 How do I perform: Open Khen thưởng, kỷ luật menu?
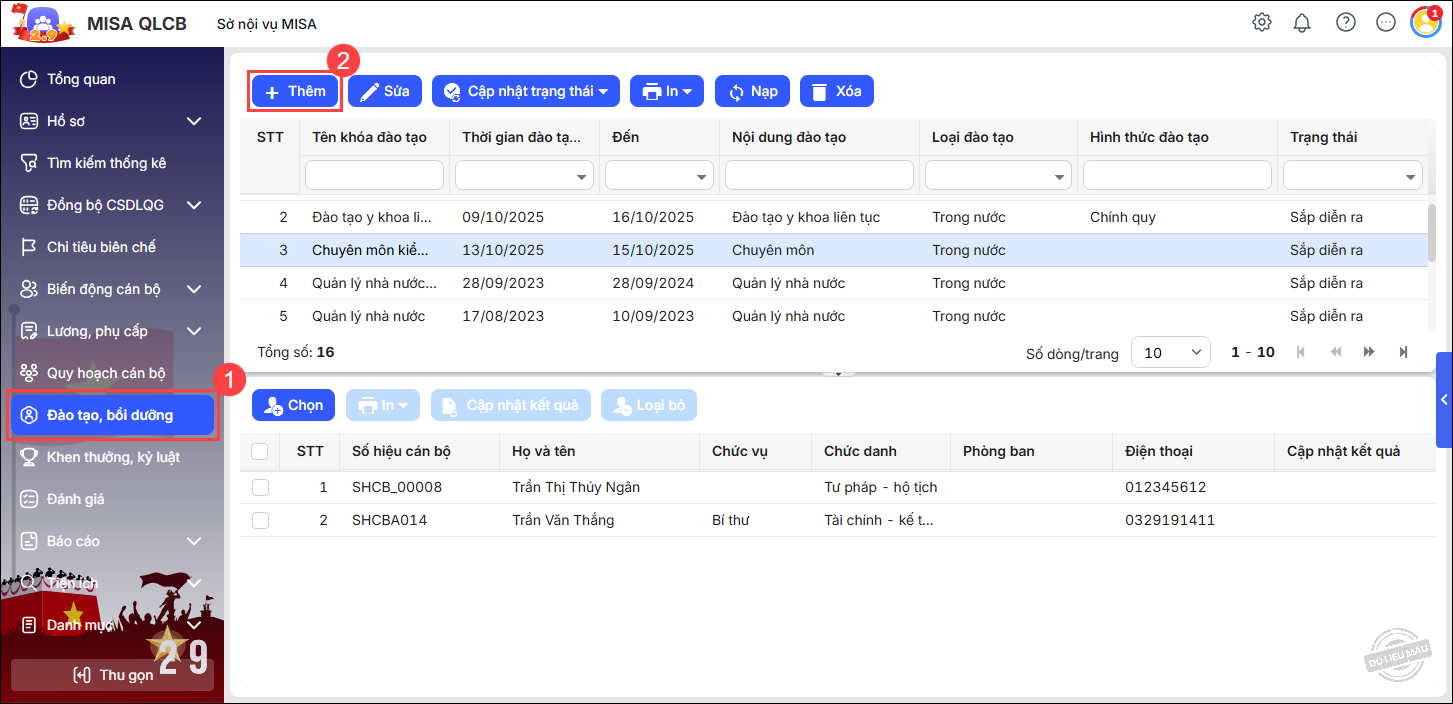point(112,457)
